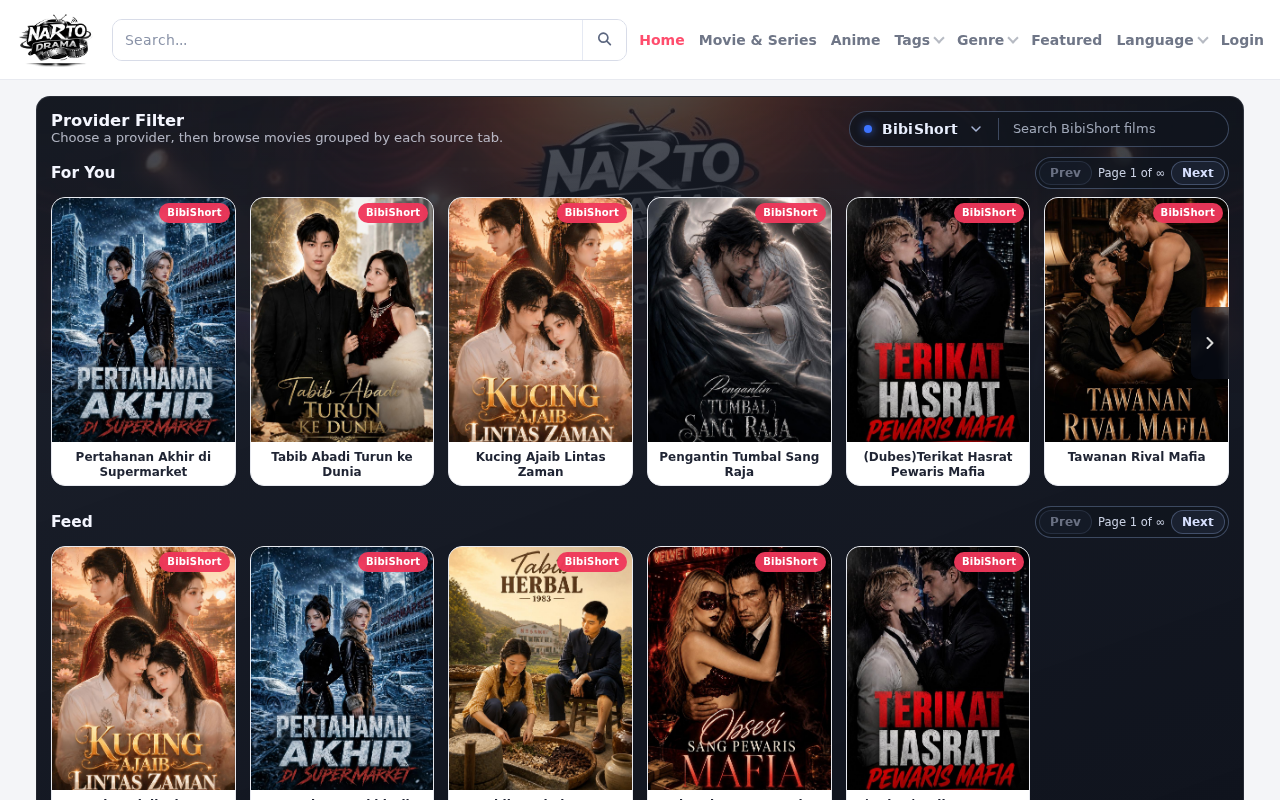Open Tawanan Rival Mafia poster

click(1136, 320)
